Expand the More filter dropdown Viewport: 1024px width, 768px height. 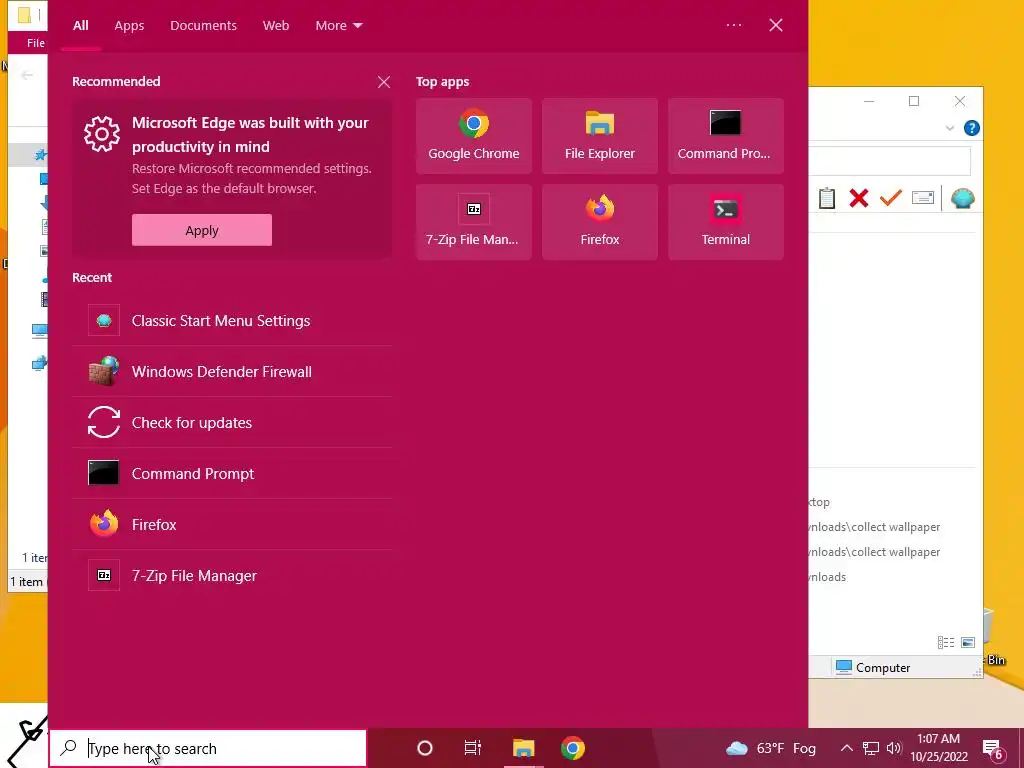pos(338,25)
